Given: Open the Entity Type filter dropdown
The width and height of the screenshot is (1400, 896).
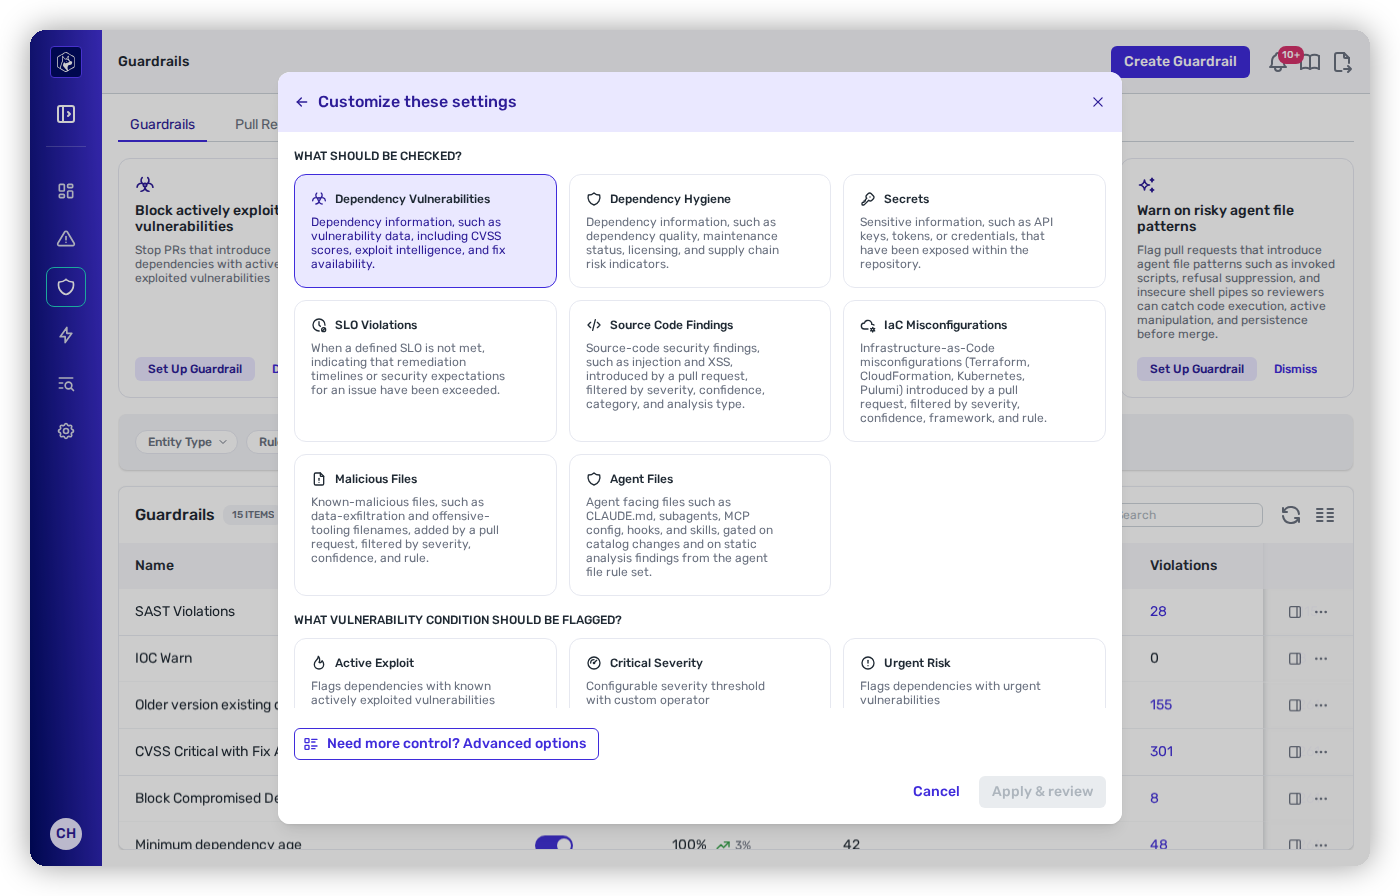Looking at the screenshot, I should (186, 442).
